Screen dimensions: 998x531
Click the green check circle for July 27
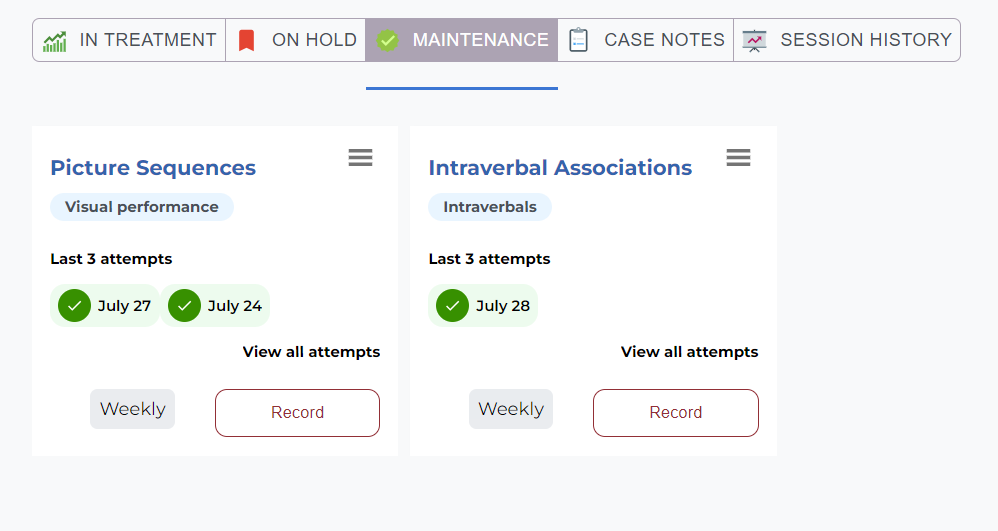click(x=74, y=306)
